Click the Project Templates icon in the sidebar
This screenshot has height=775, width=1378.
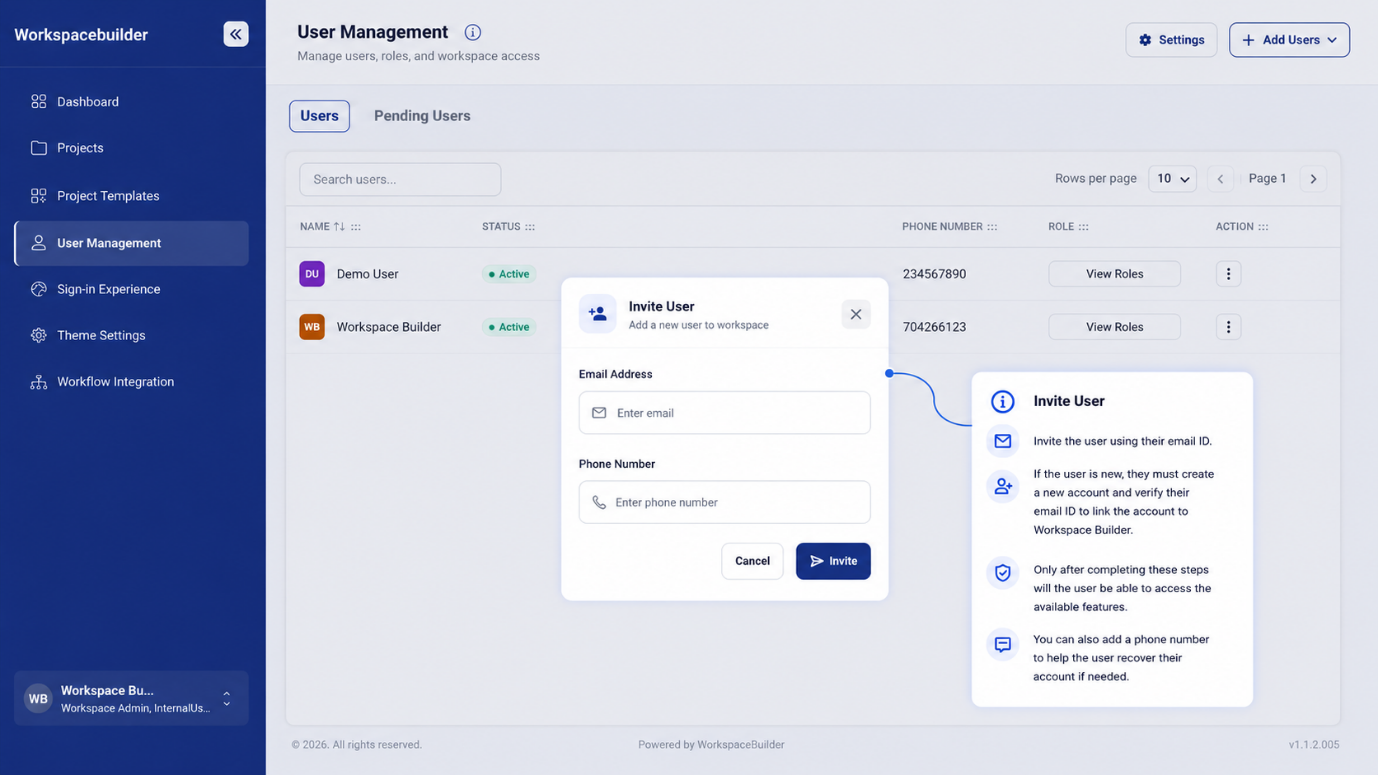tap(39, 196)
